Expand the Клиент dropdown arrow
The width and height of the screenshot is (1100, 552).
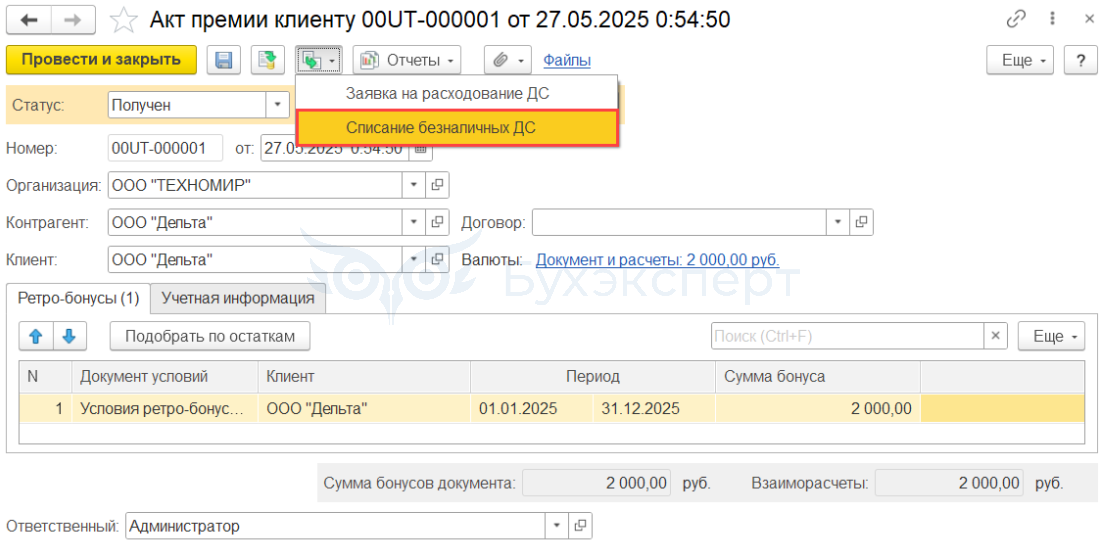click(413, 260)
